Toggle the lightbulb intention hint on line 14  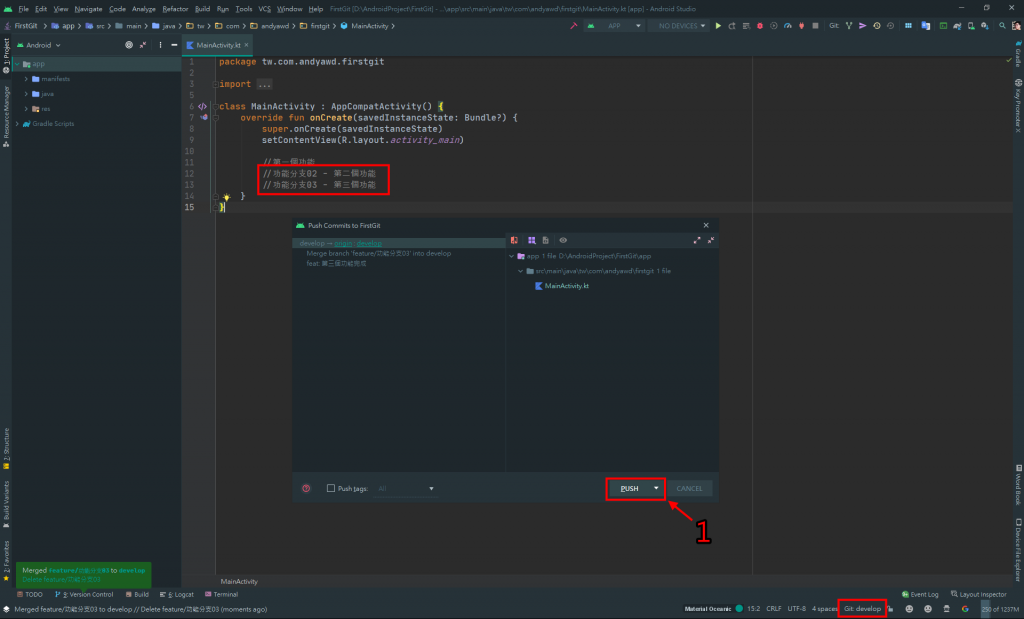tap(227, 197)
